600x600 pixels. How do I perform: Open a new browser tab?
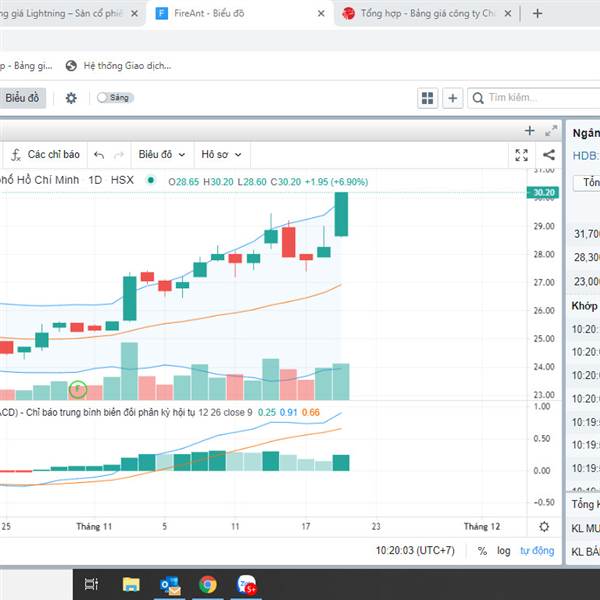tap(537, 14)
